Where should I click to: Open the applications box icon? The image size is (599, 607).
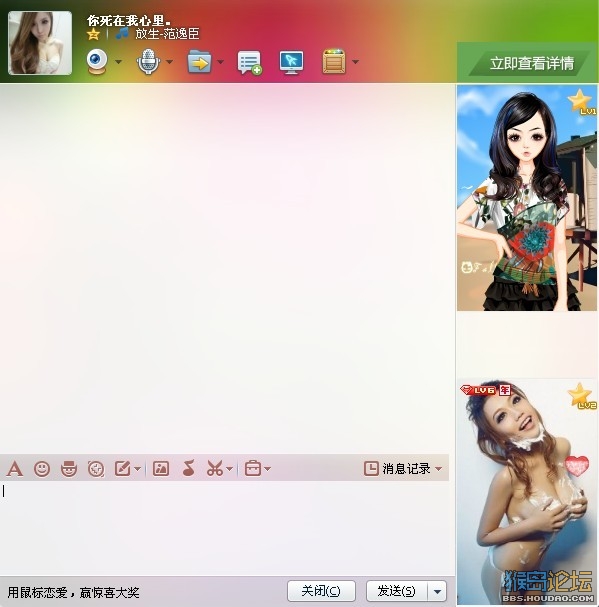[x=334, y=61]
